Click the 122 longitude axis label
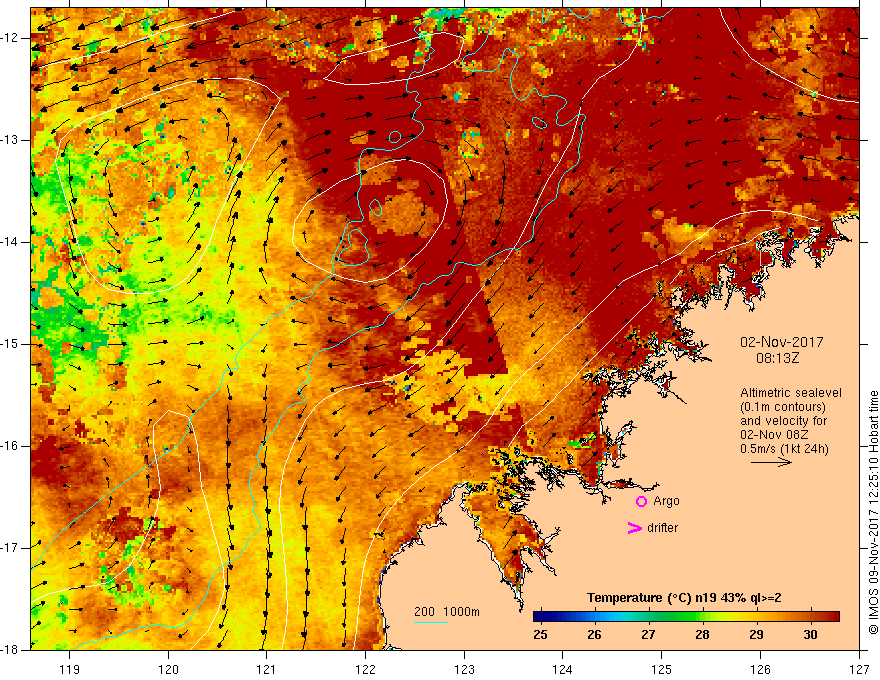The image size is (880, 680). 365,669
